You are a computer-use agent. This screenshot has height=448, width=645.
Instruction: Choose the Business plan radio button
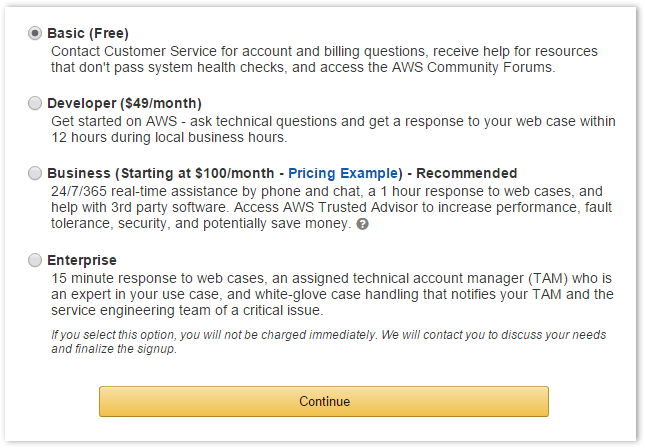35,173
